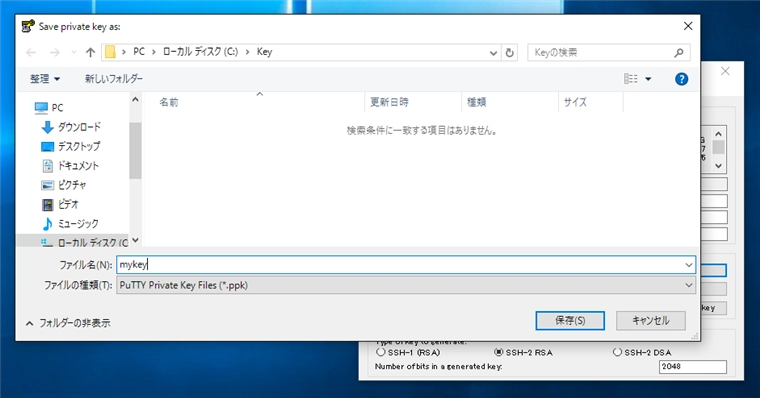Click the navigation pane scroll up arrow
The width and height of the screenshot is (760, 398).
click(x=135, y=99)
